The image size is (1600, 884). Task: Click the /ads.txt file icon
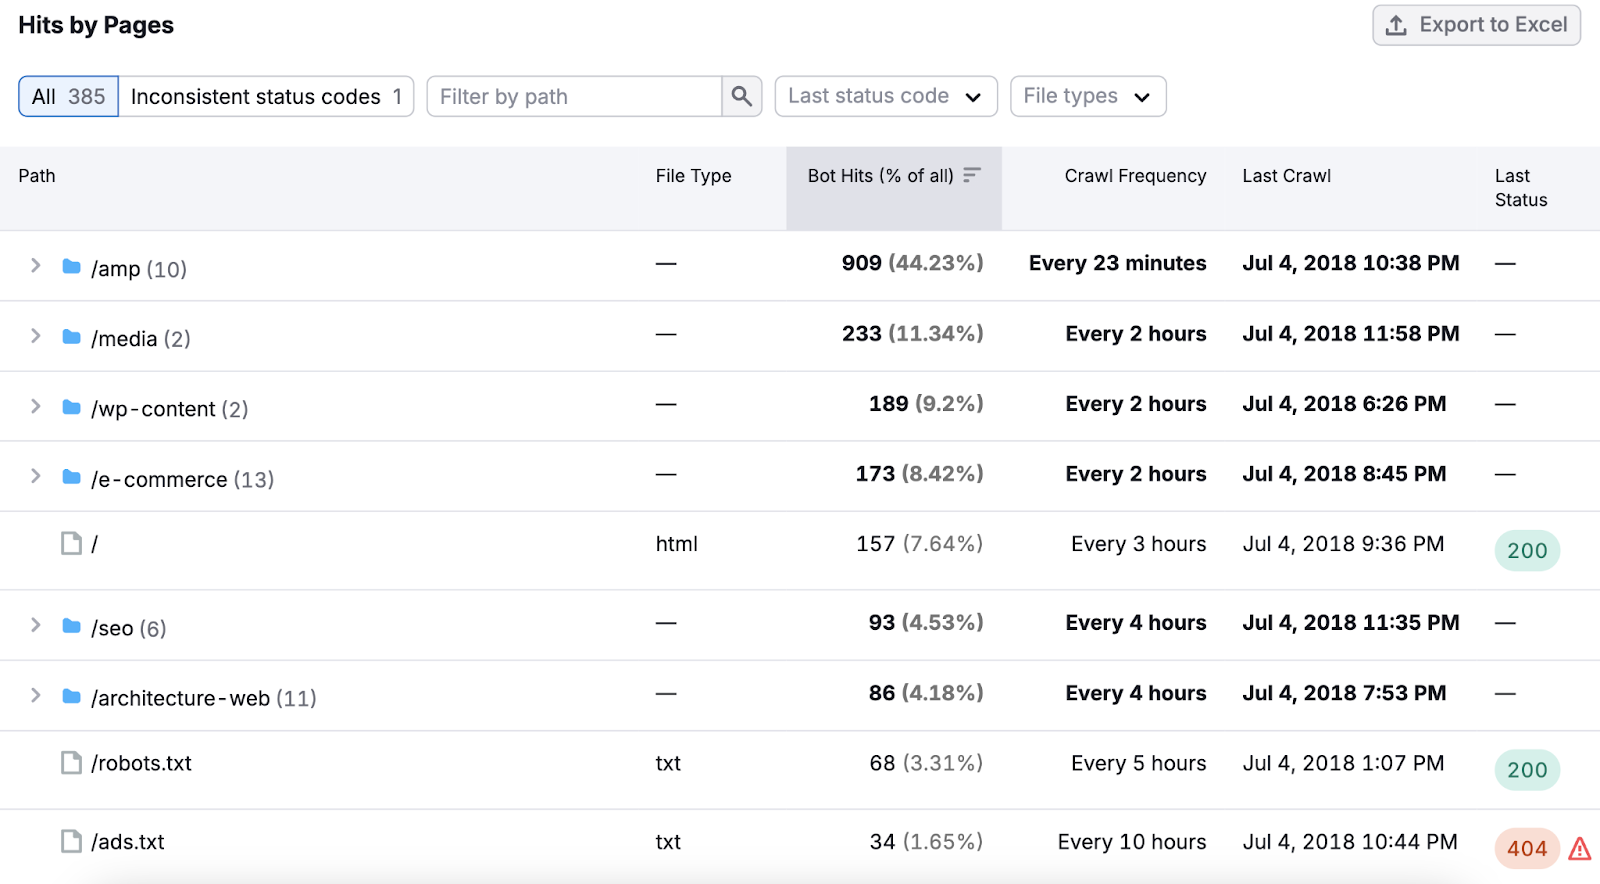coord(71,842)
